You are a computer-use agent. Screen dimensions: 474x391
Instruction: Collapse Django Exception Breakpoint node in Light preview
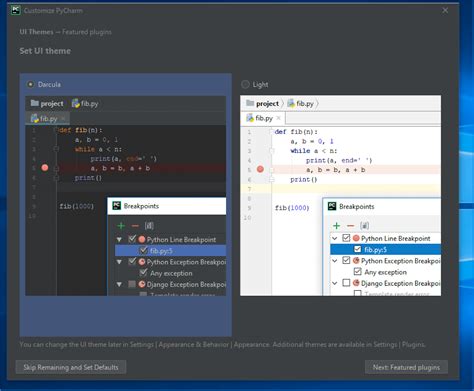click(335, 283)
